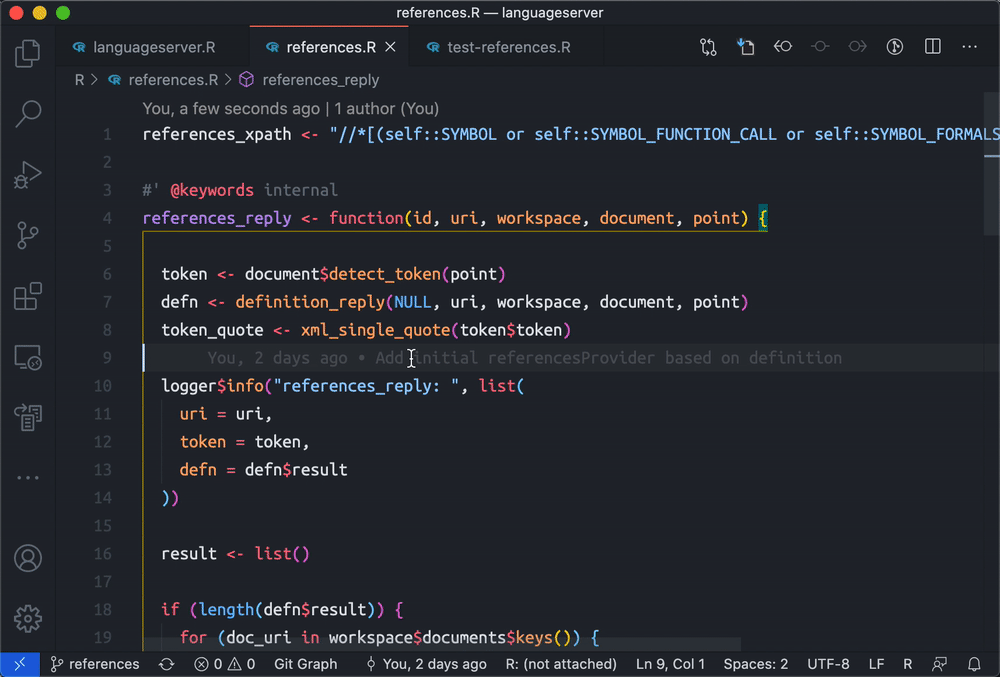Synchronize changes from status bar
The image size is (1000, 677).
click(x=167, y=664)
